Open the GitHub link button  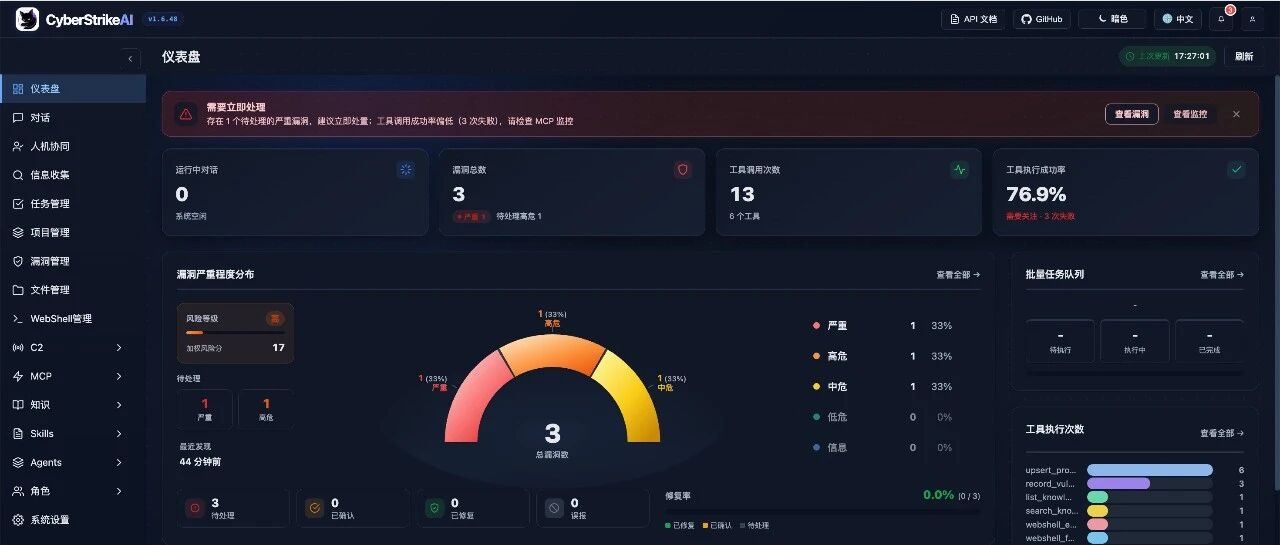1042,19
